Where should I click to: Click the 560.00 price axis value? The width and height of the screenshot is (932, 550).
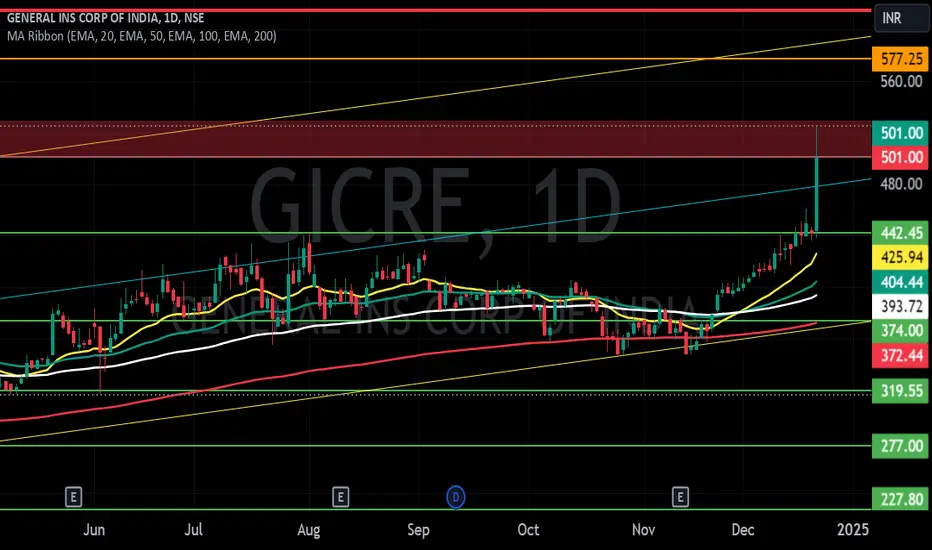pyautogui.click(x=901, y=81)
